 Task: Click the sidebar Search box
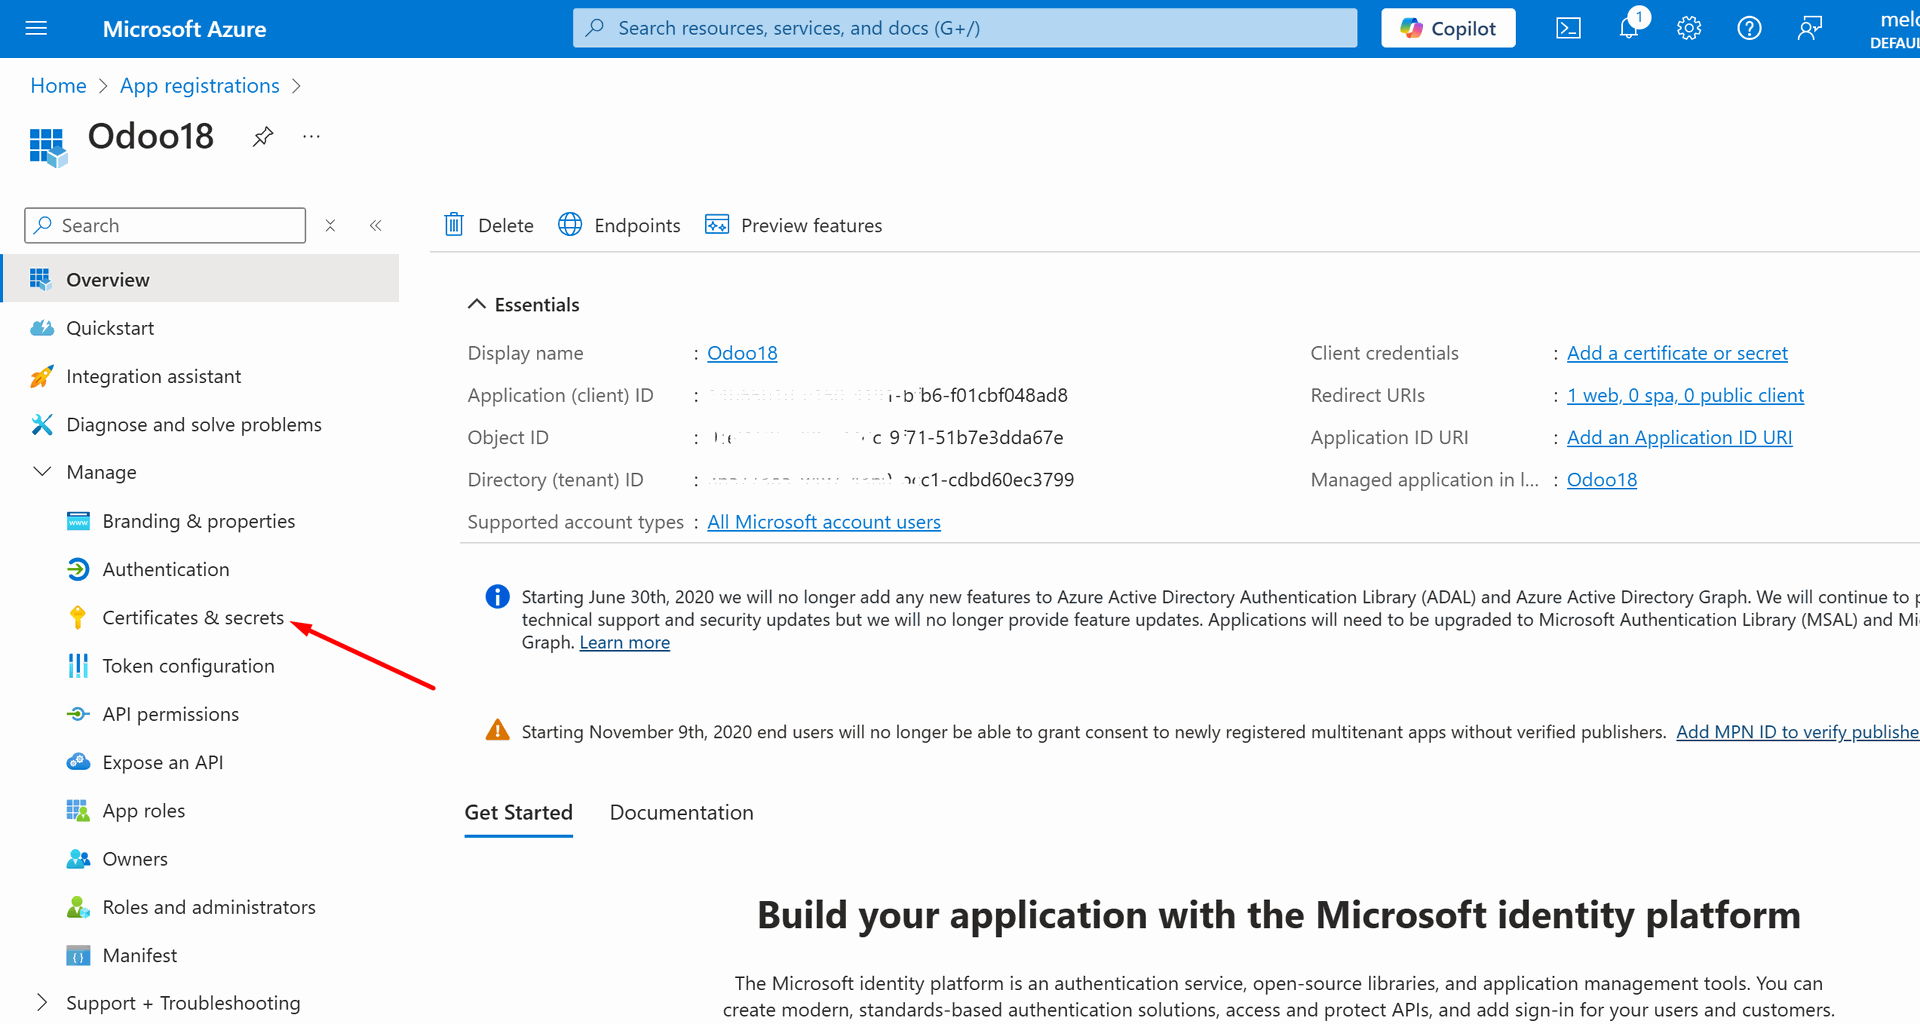click(x=165, y=225)
